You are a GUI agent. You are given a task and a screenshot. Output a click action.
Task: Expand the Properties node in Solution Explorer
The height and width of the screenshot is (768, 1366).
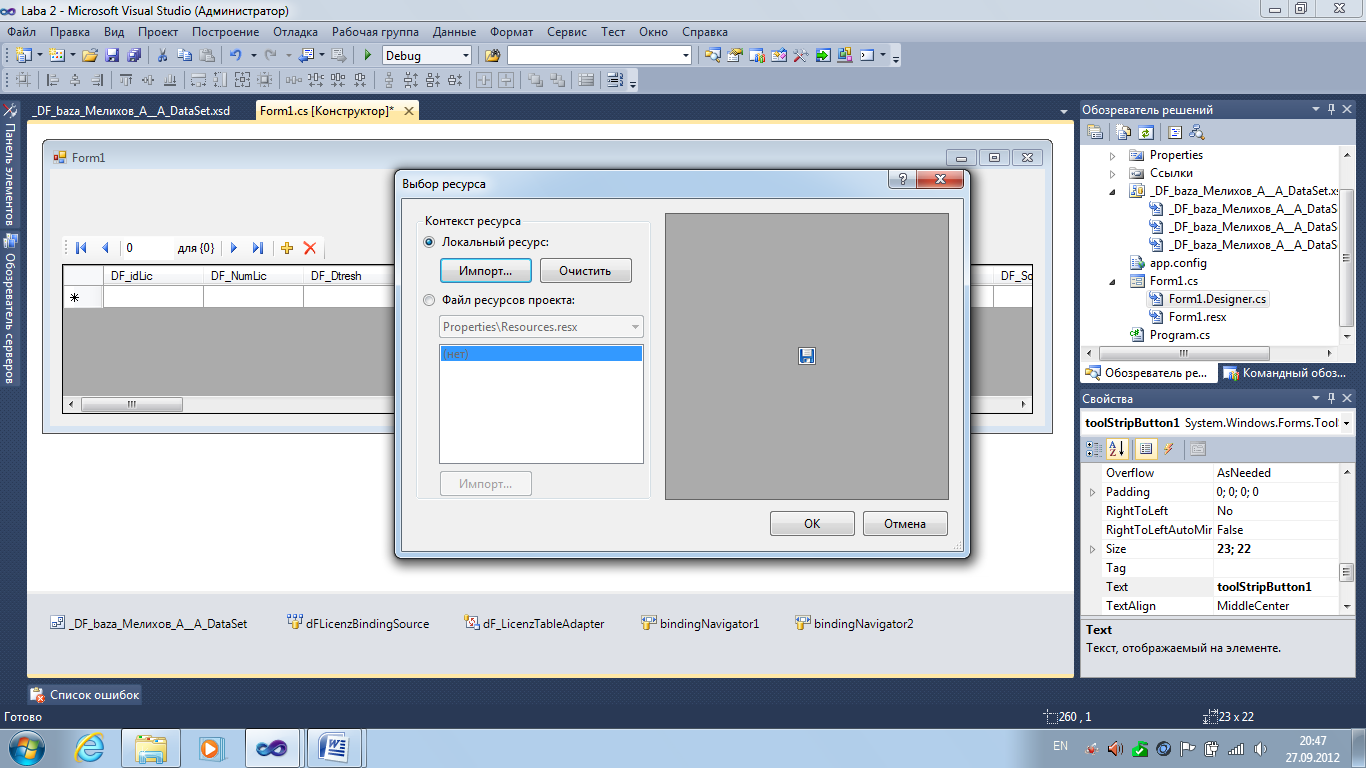click(1114, 155)
